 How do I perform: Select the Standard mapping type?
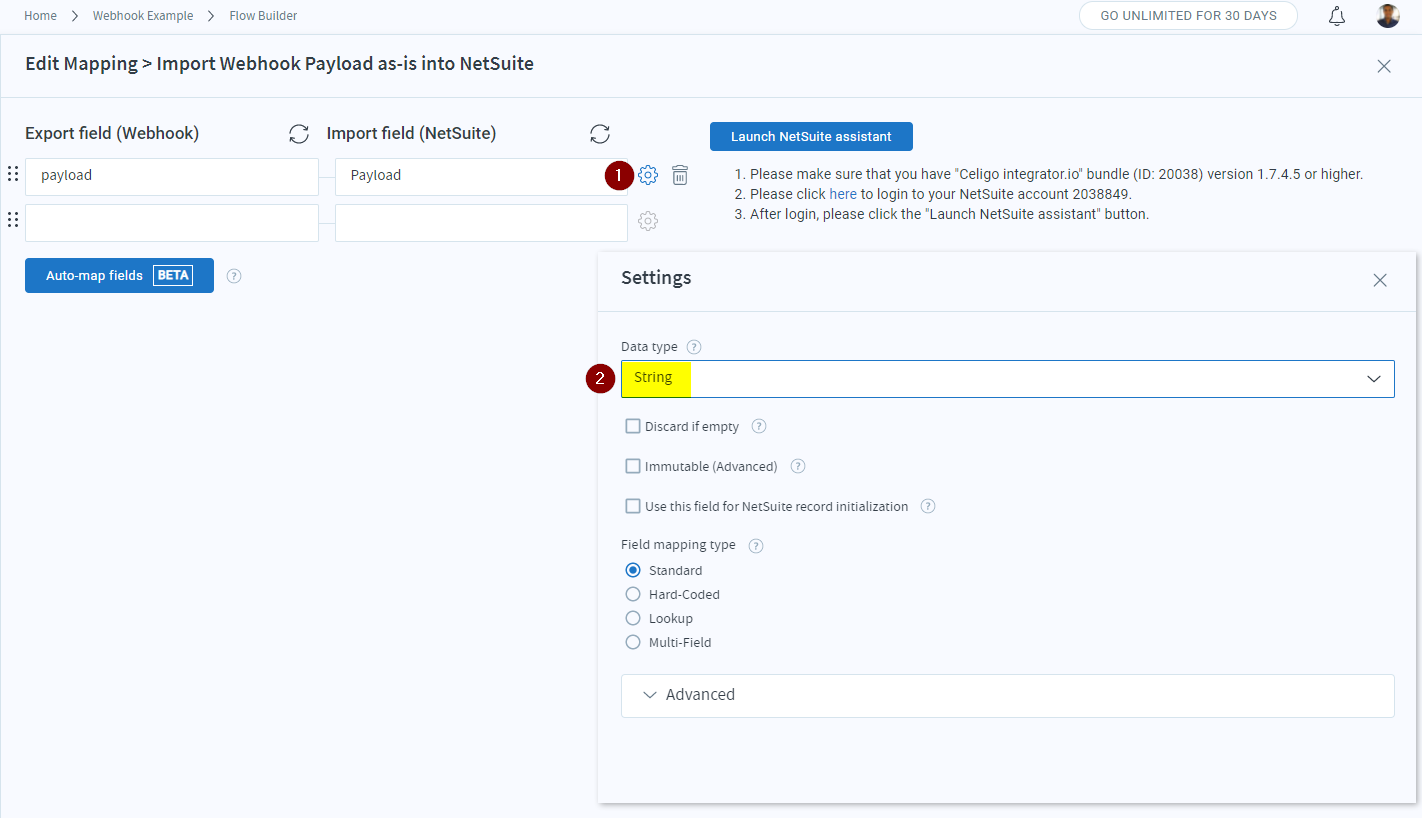pyautogui.click(x=633, y=570)
